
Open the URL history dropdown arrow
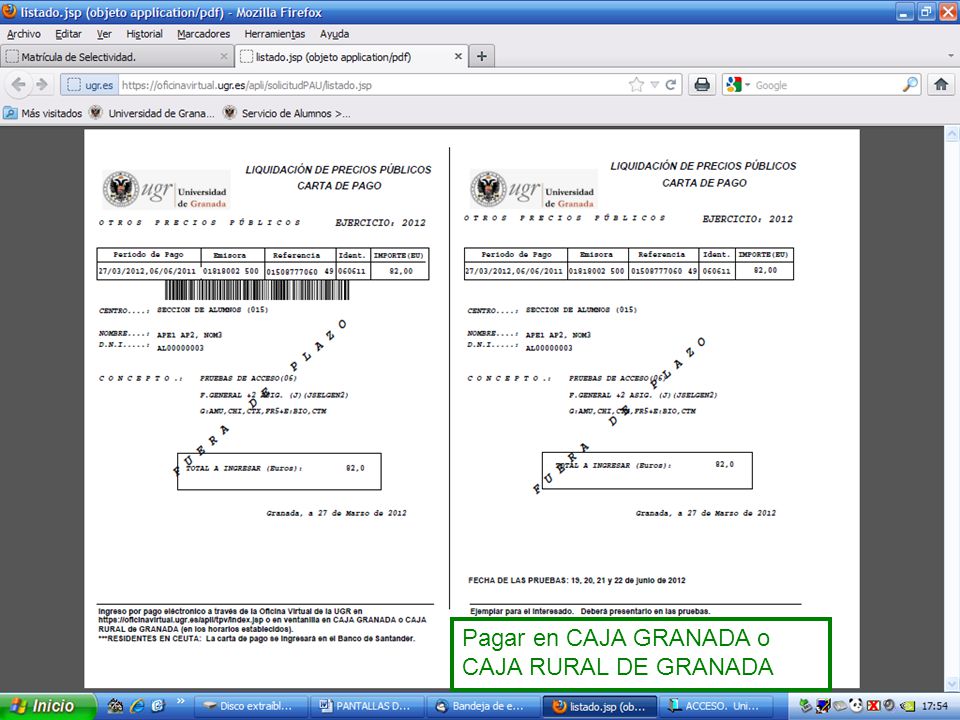(654, 84)
